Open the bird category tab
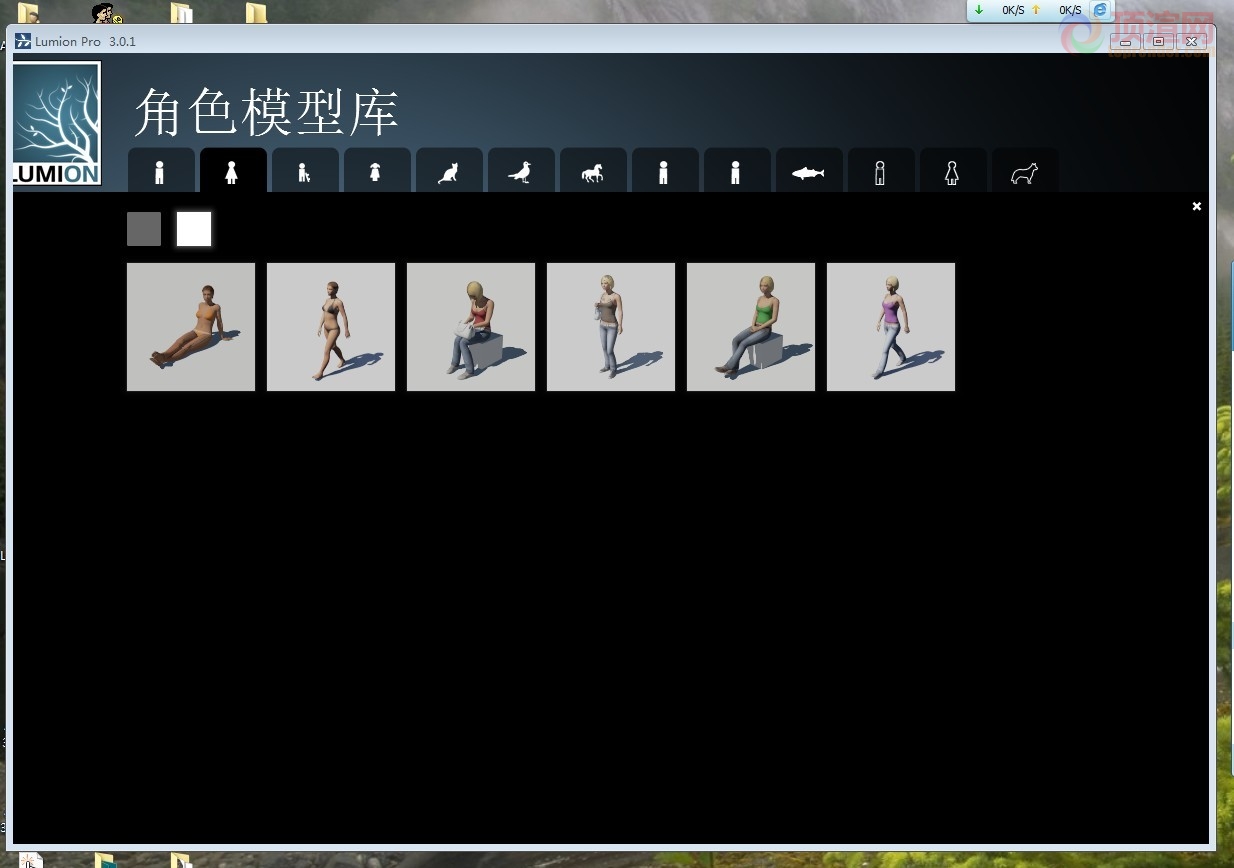Image resolution: width=1234 pixels, height=868 pixels. click(520, 171)
